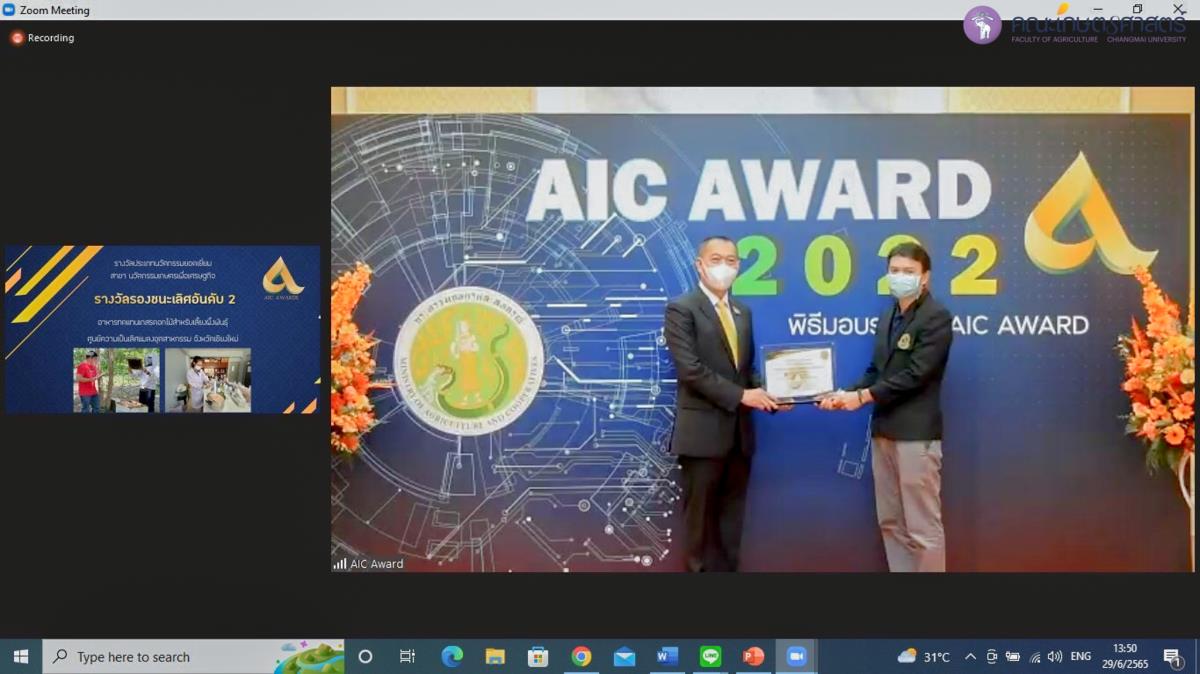The width and height of the screenshot is (1200, 674).
Task: Open the Windows Start menu
Action: pos(20,657)
